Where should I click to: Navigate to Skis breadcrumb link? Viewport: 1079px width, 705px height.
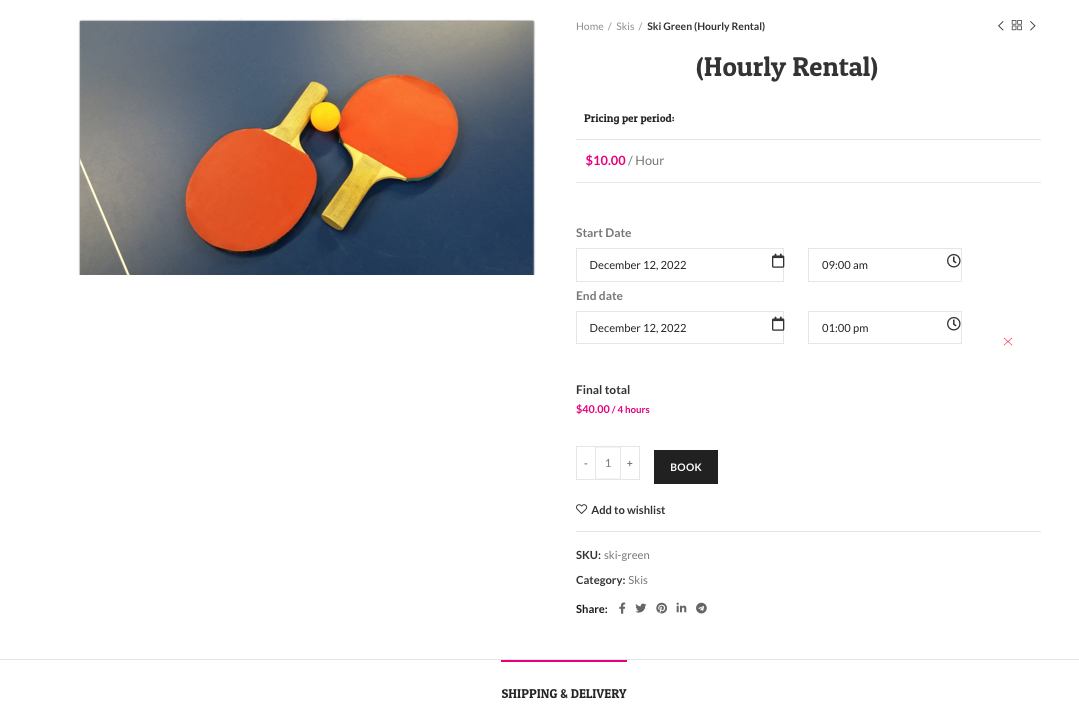point(625,27)
